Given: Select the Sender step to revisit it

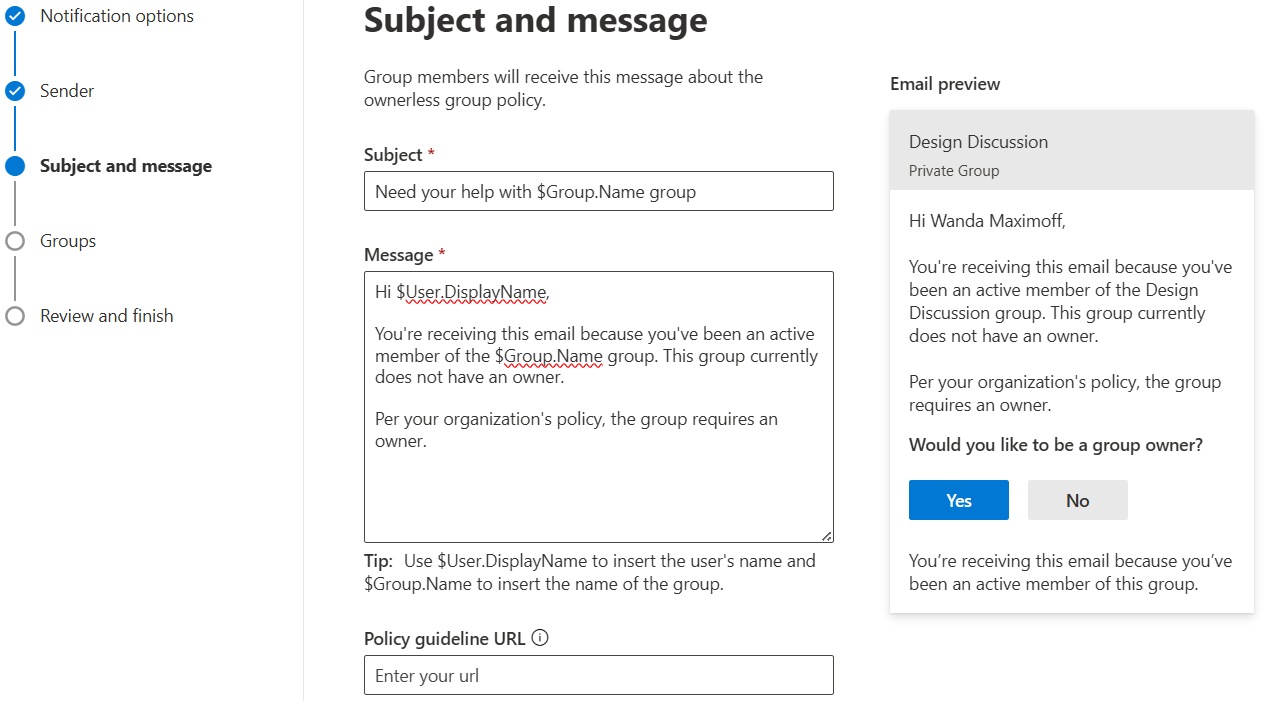Looking at the screenshot, I should tap(66, 90).
